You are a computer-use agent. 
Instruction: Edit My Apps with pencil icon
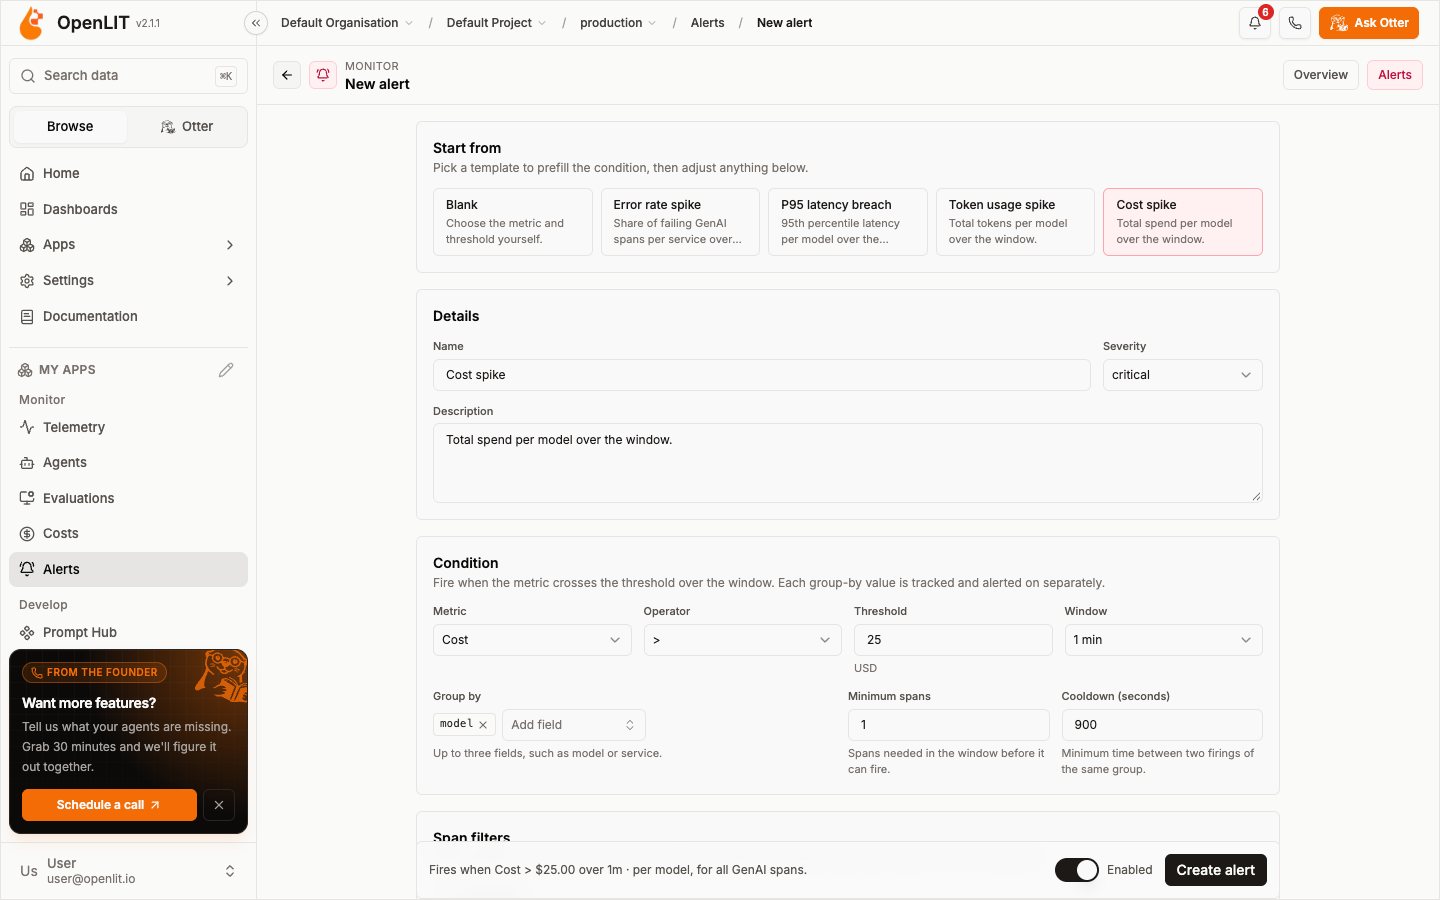(x=226, y=370)
